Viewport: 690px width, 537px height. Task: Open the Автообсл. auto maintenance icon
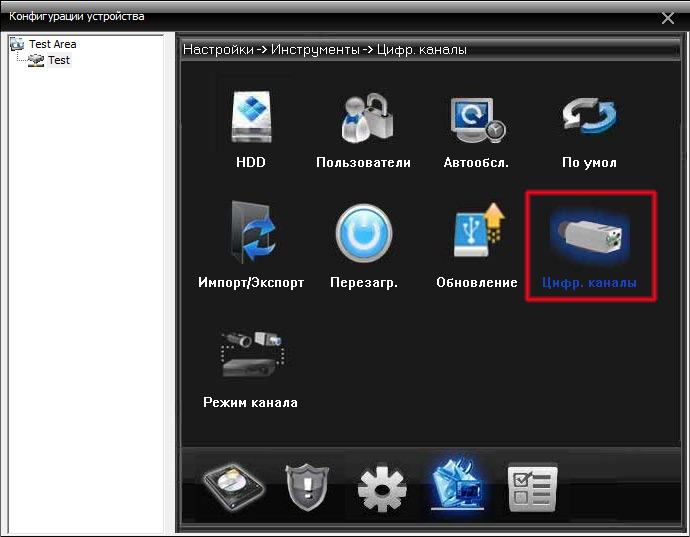[478, 120]
